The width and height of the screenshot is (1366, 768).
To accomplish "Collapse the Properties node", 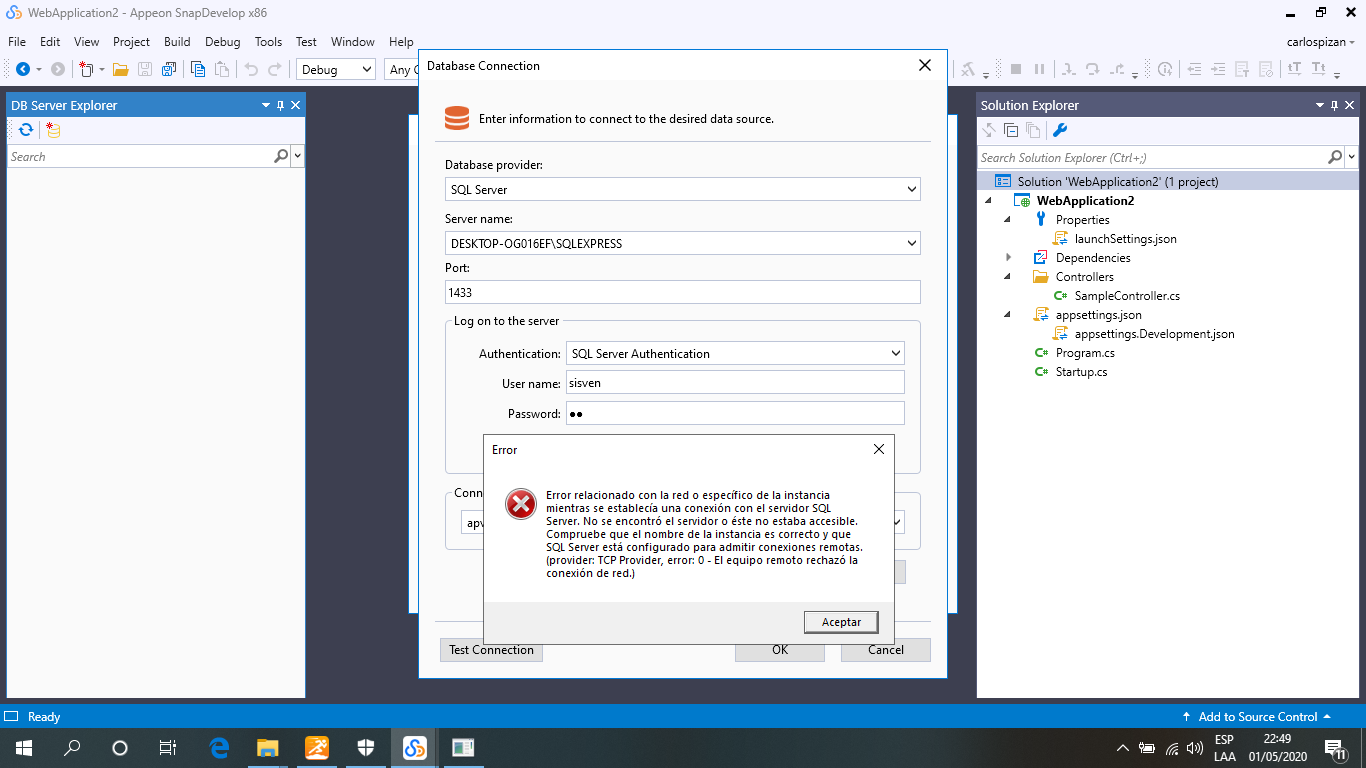I will click(x=1008, y=219).
